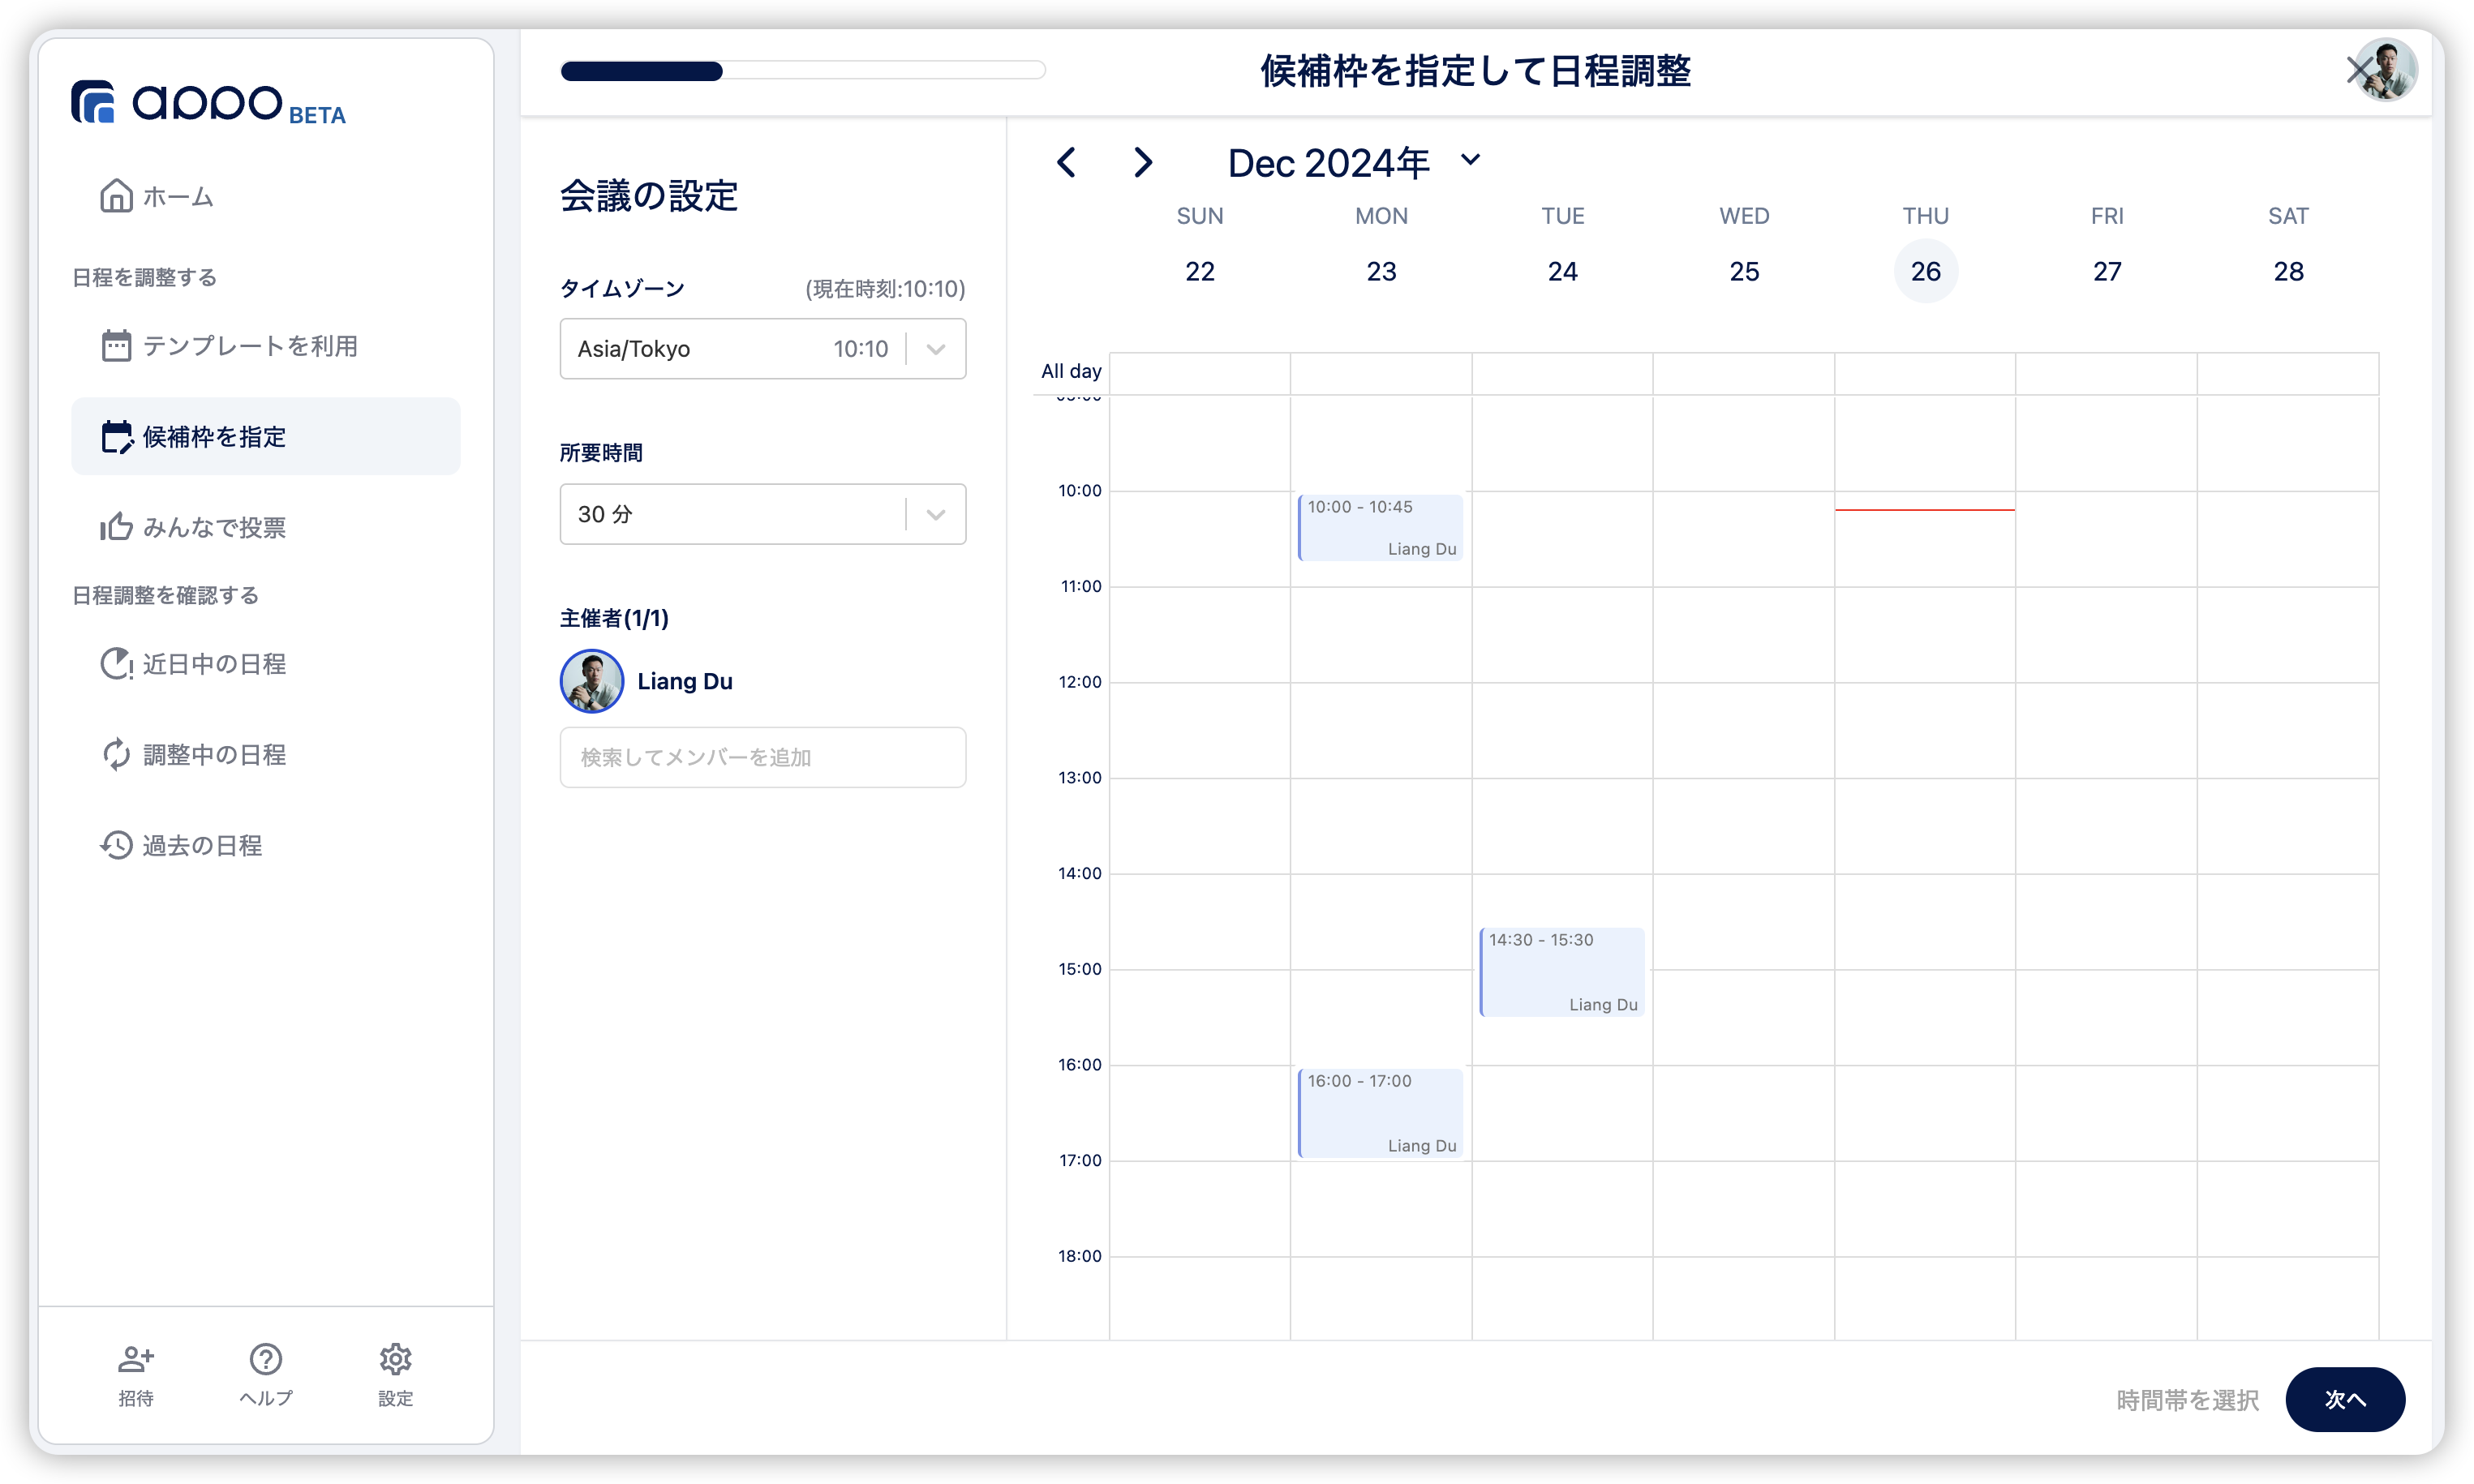Open 過去の日程 history icon
Image resolution: width=2474 pixels, height=1484 pixels.
(x=116, y=846)
